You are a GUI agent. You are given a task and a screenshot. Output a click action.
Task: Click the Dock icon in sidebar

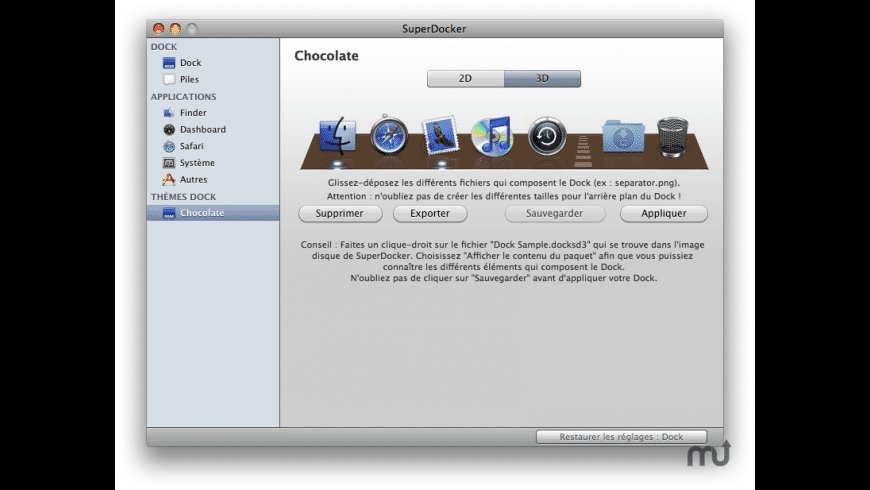coord(169,63)
